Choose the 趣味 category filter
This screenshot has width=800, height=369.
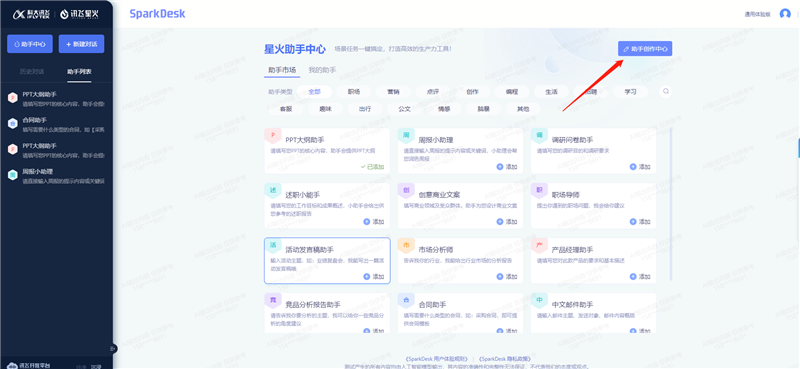[x=326, y=109]
